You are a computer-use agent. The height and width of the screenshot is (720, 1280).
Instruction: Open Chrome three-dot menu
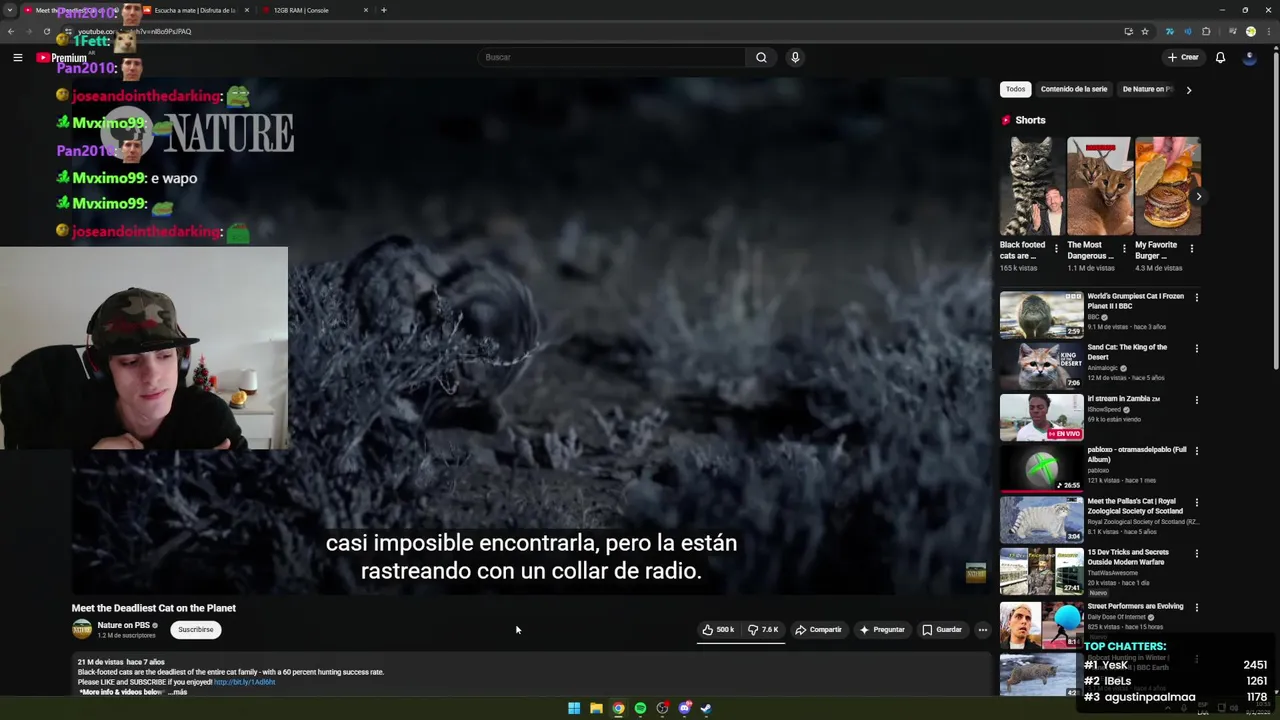[x=1269, y=31]
